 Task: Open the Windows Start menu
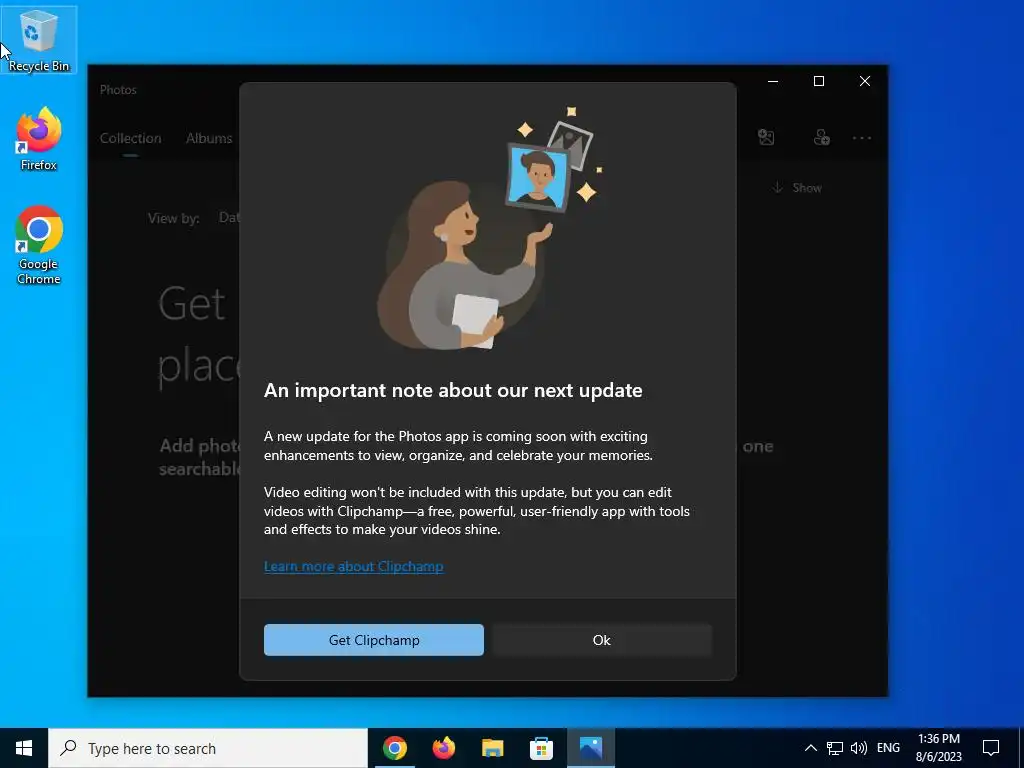click(24, 748)
